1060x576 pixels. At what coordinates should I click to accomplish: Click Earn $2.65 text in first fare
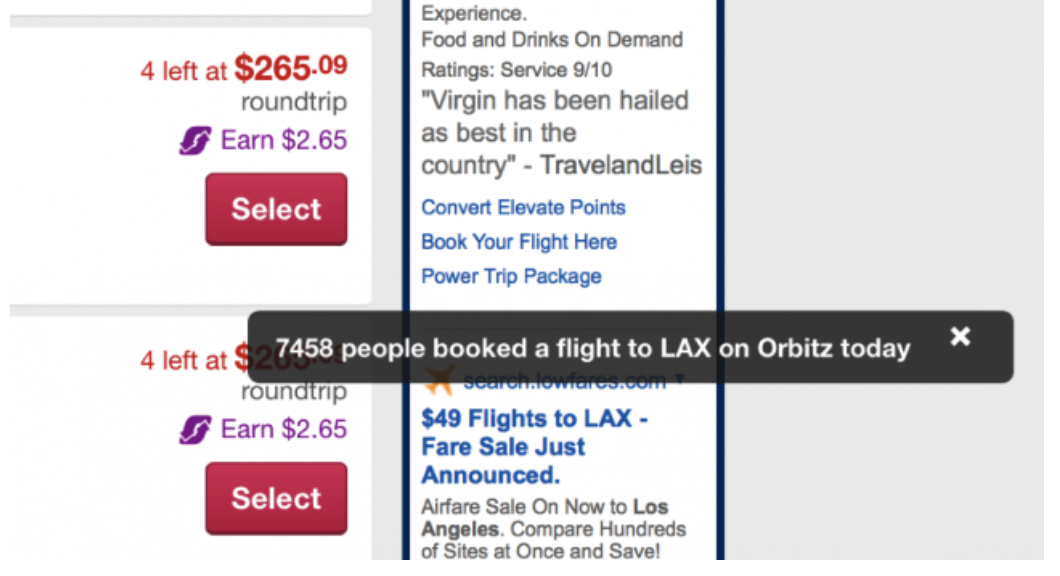(x=283, y=140)
